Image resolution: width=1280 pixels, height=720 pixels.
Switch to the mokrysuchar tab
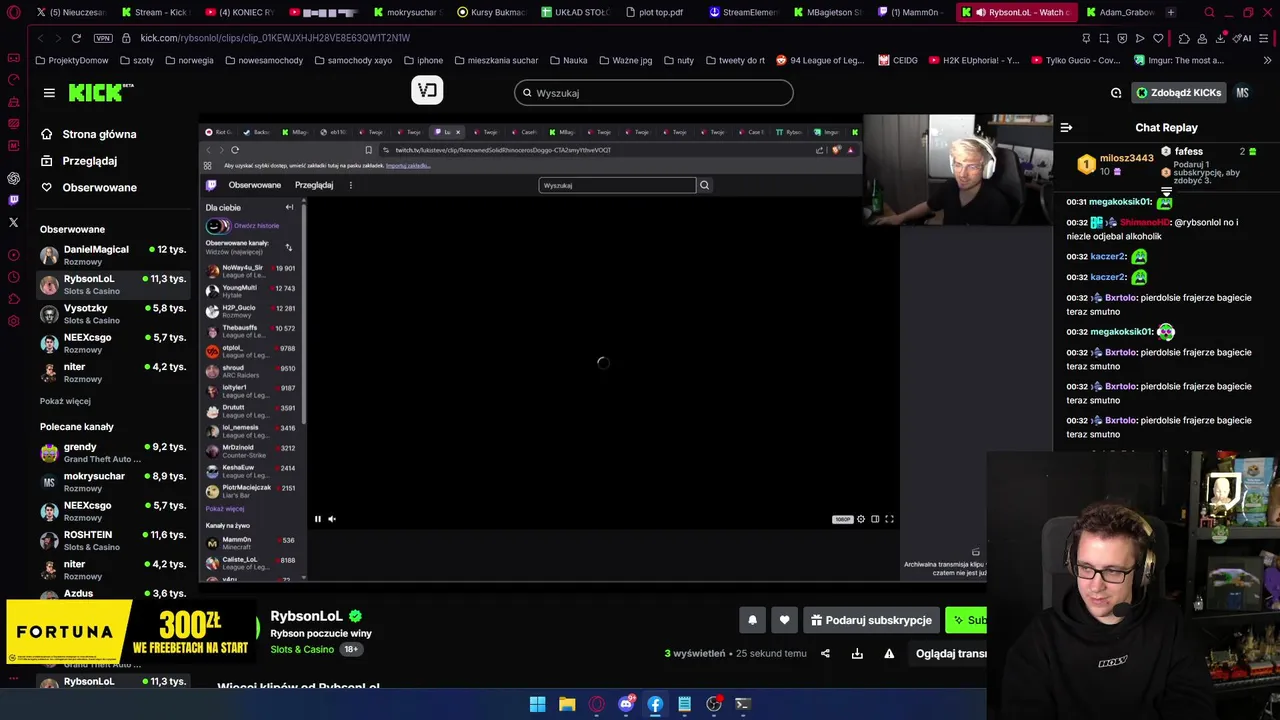pyautogui.click(x=407, y=12)
